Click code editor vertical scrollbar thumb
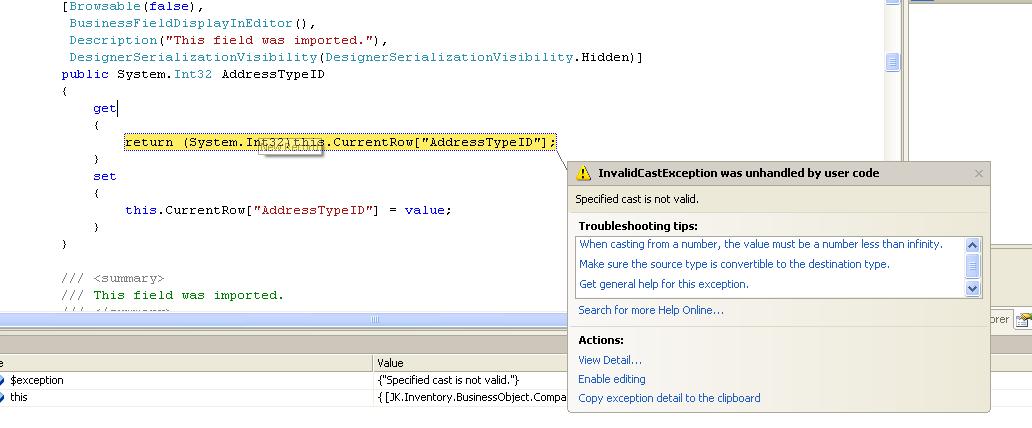The width and height of the screenshot is (1032, 428). (892, 62)
